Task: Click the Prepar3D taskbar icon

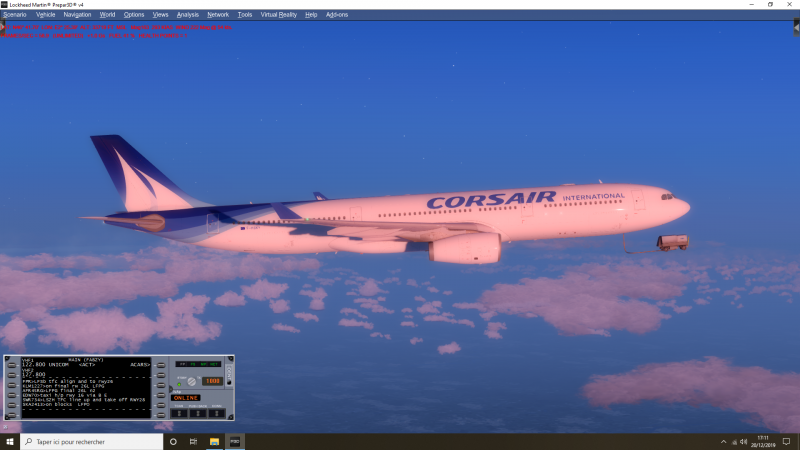Action: click(235, 442)
